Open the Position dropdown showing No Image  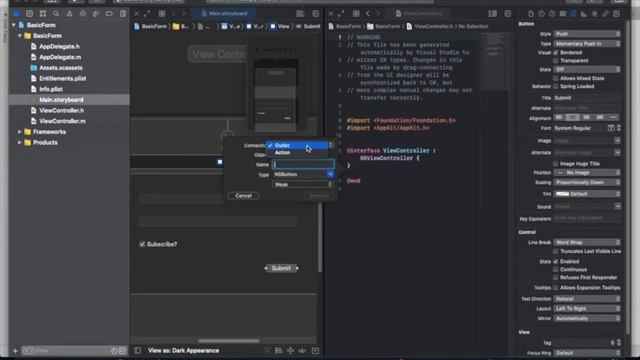click(x=587, y=173)
